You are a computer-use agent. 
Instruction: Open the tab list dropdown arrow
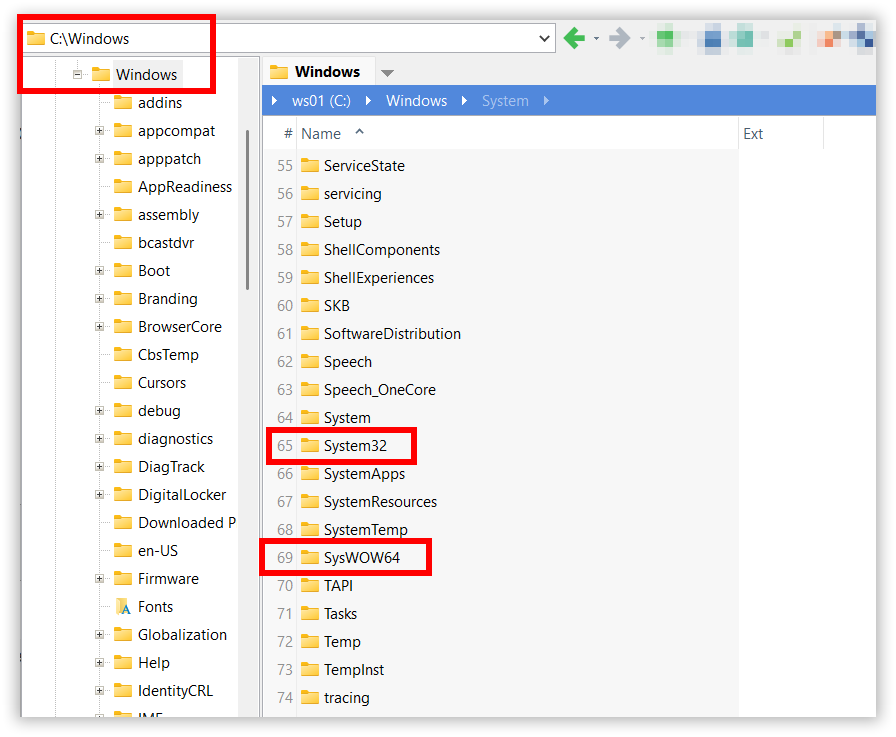coord(387,73)
